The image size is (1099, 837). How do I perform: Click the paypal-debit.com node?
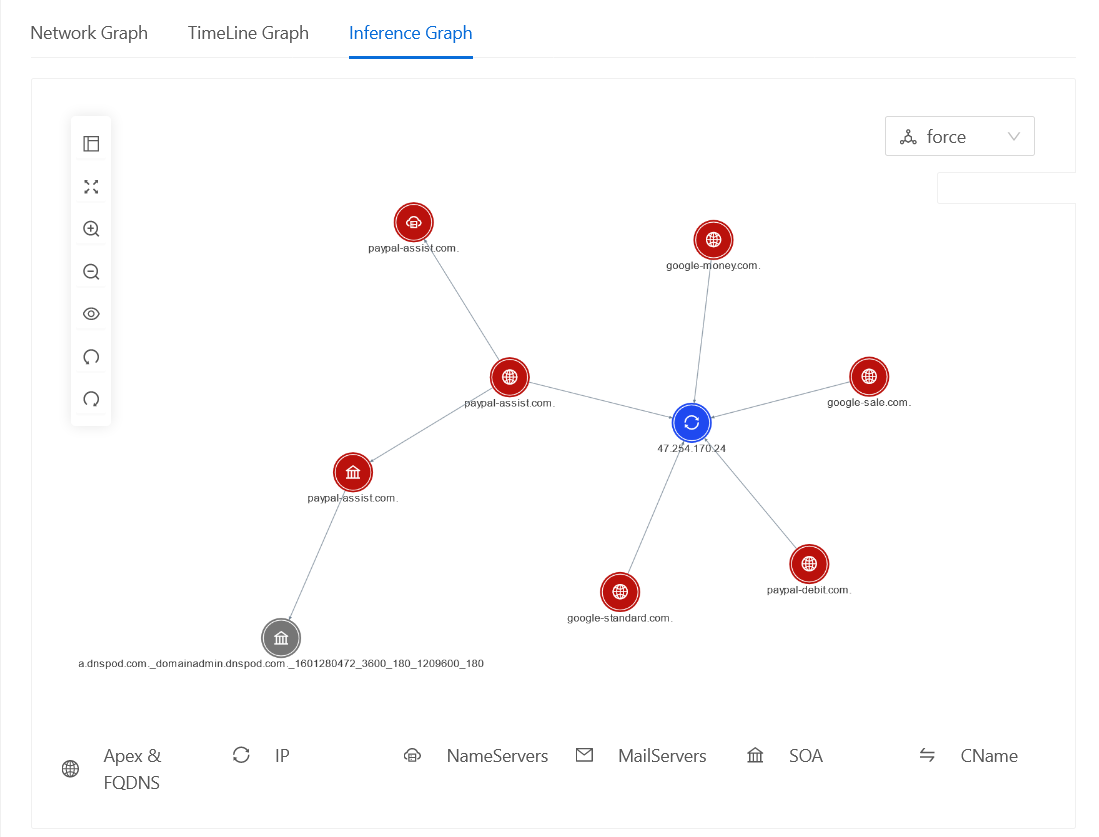[x=808, y=564]
